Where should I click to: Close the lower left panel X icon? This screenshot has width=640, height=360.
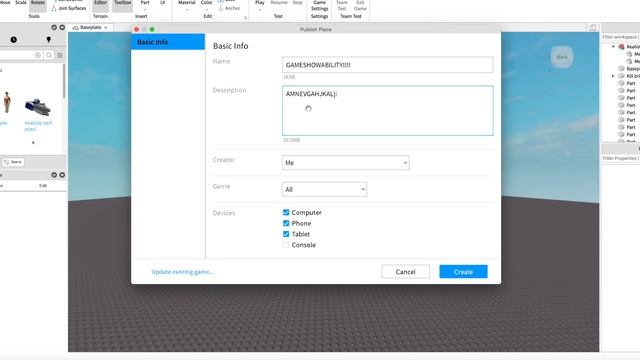[62, 175]
